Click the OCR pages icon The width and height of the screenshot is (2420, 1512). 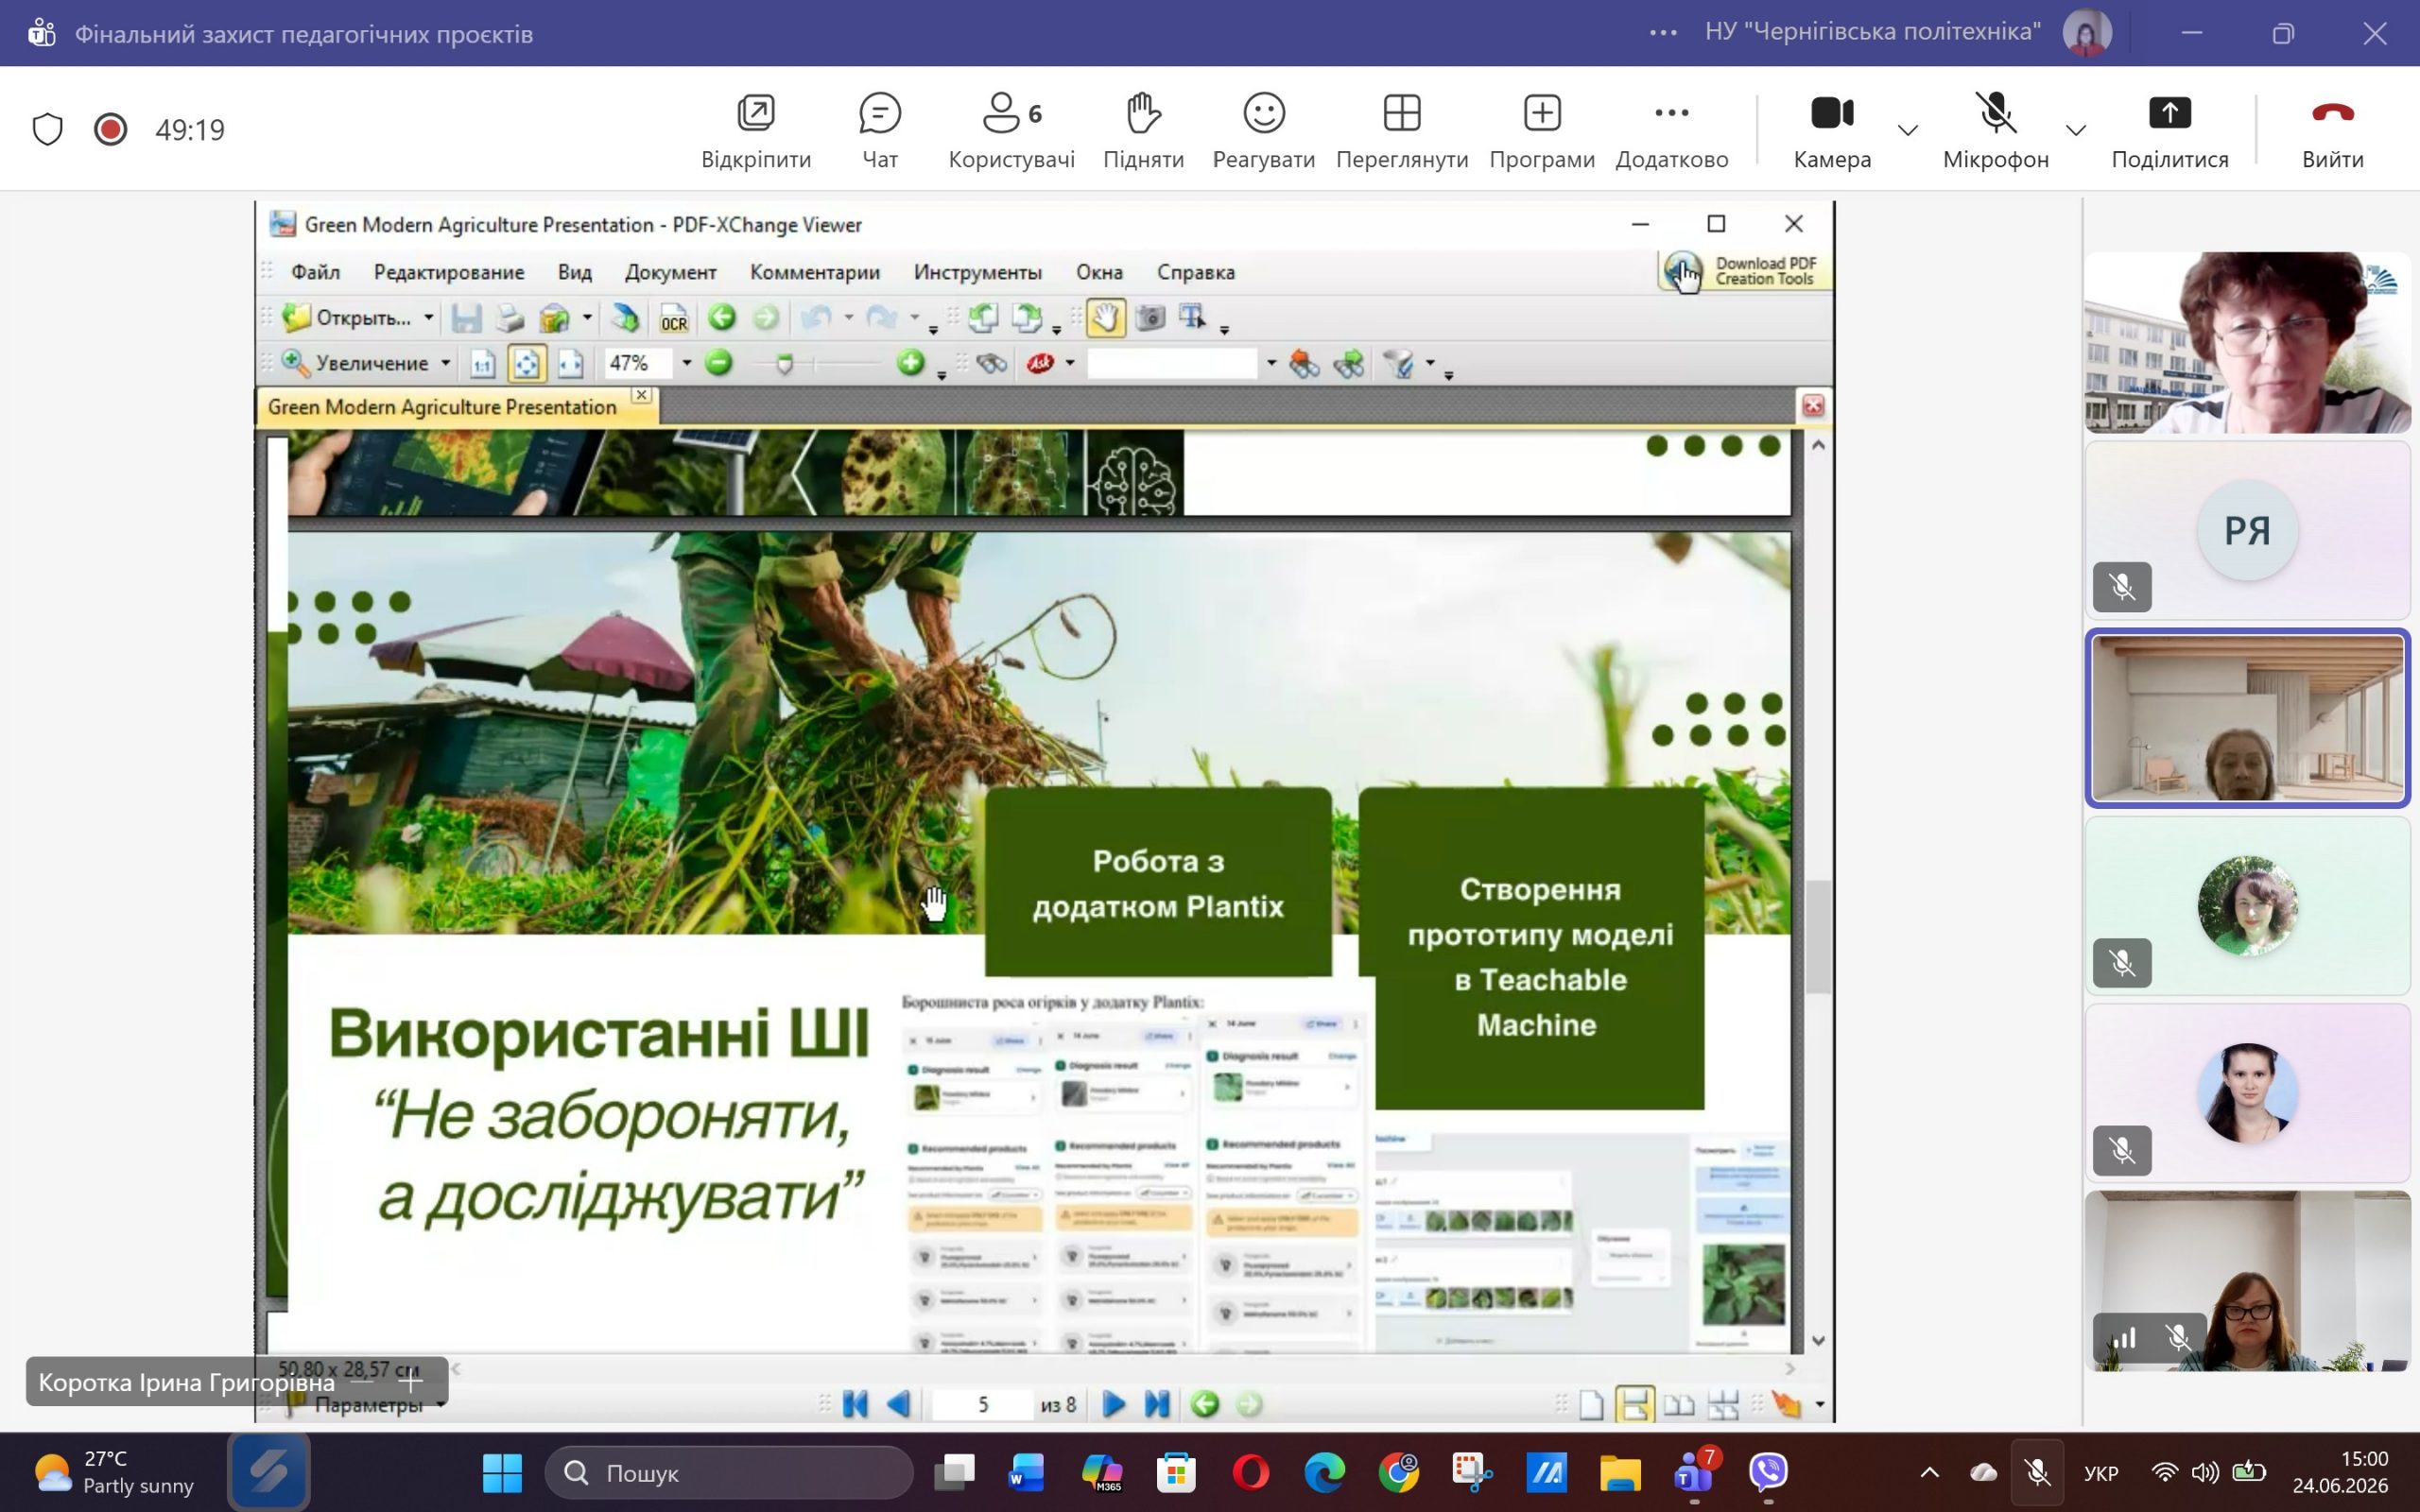[674, 318]
